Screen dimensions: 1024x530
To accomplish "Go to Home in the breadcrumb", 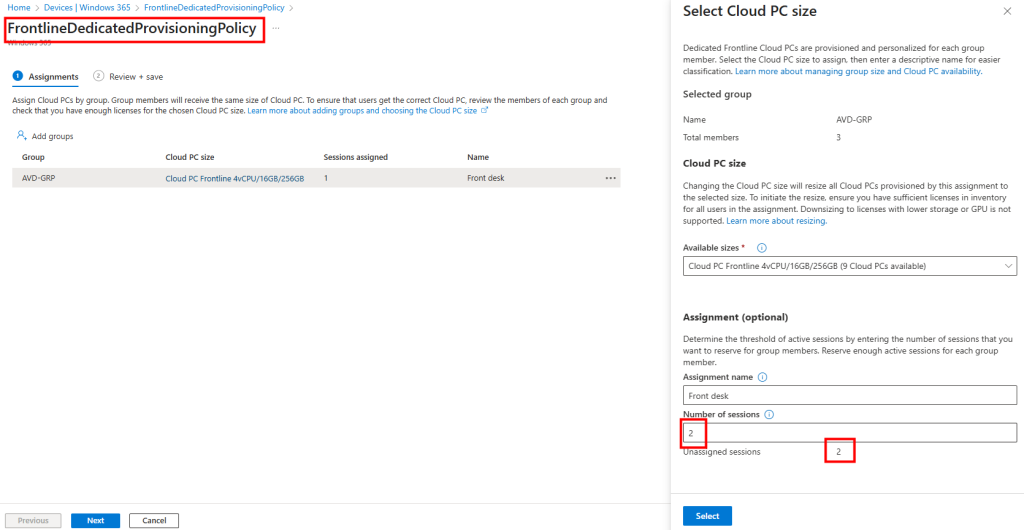I will [x=18, y=7].
